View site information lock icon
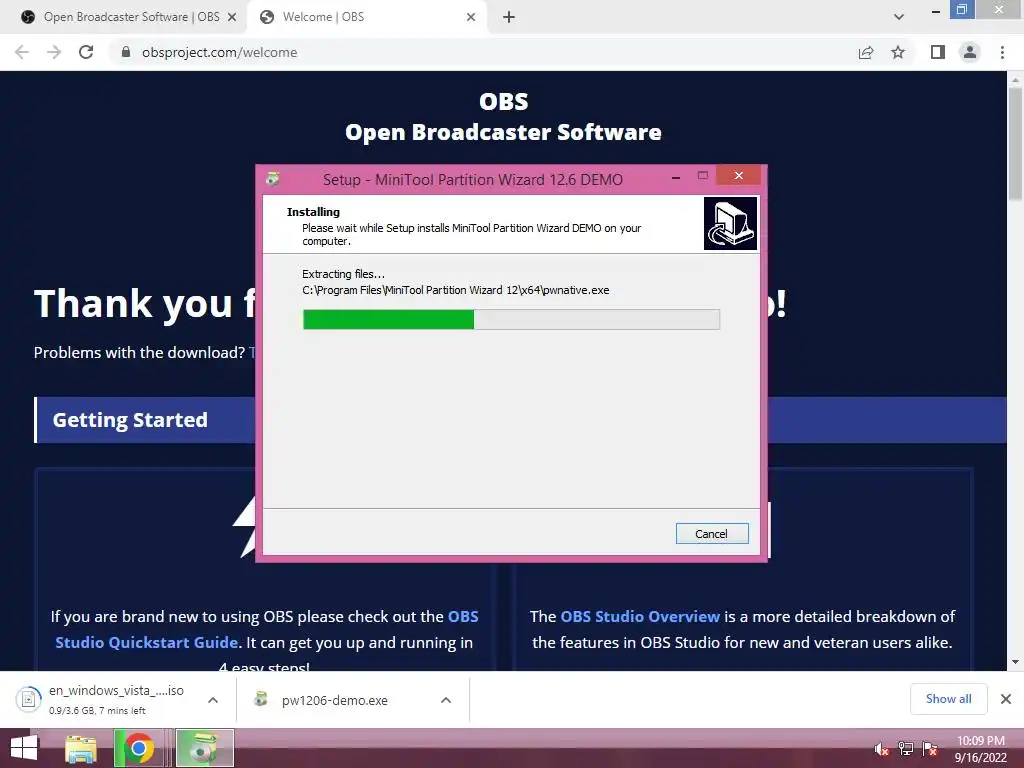The image size is (1024, 768). [x=126, y=52]
